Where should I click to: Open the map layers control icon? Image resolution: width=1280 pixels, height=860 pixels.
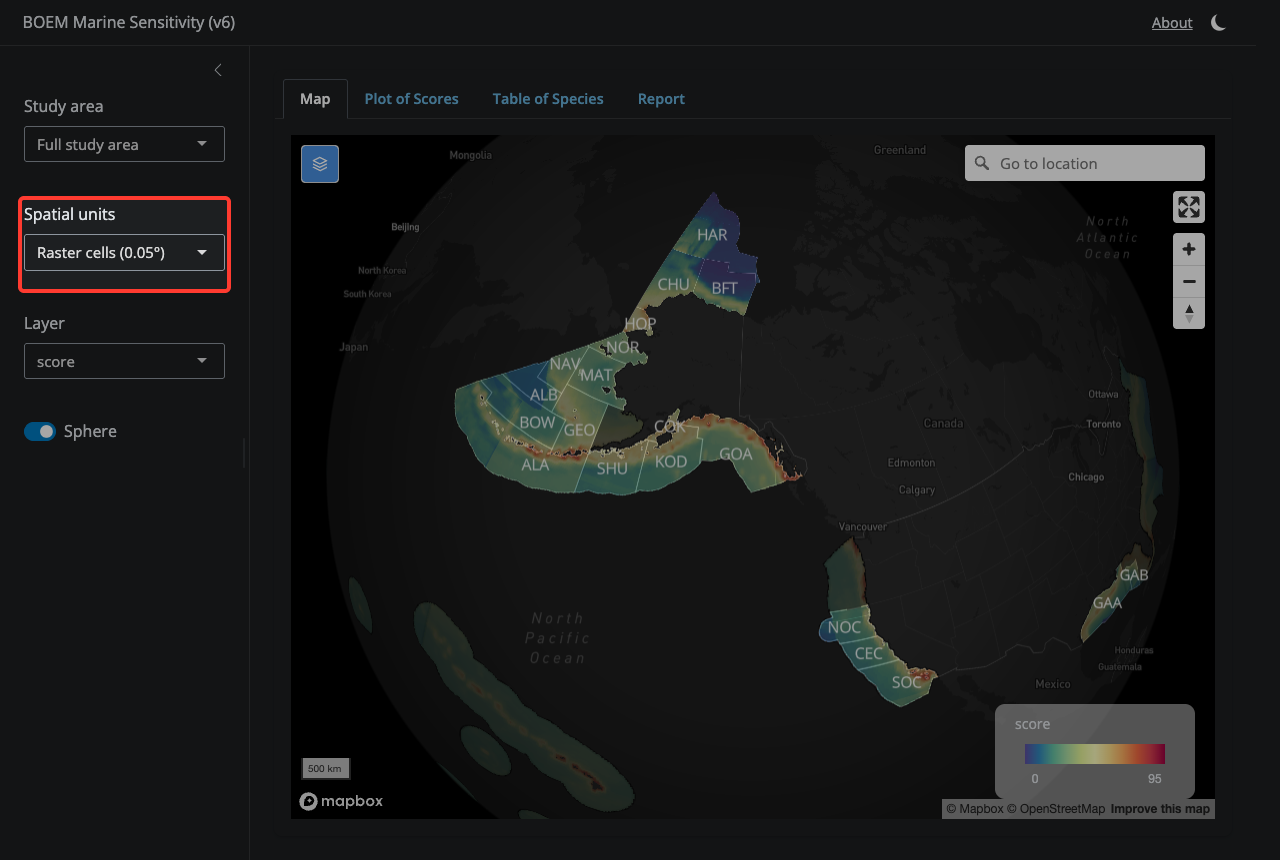tap(320, 164)
